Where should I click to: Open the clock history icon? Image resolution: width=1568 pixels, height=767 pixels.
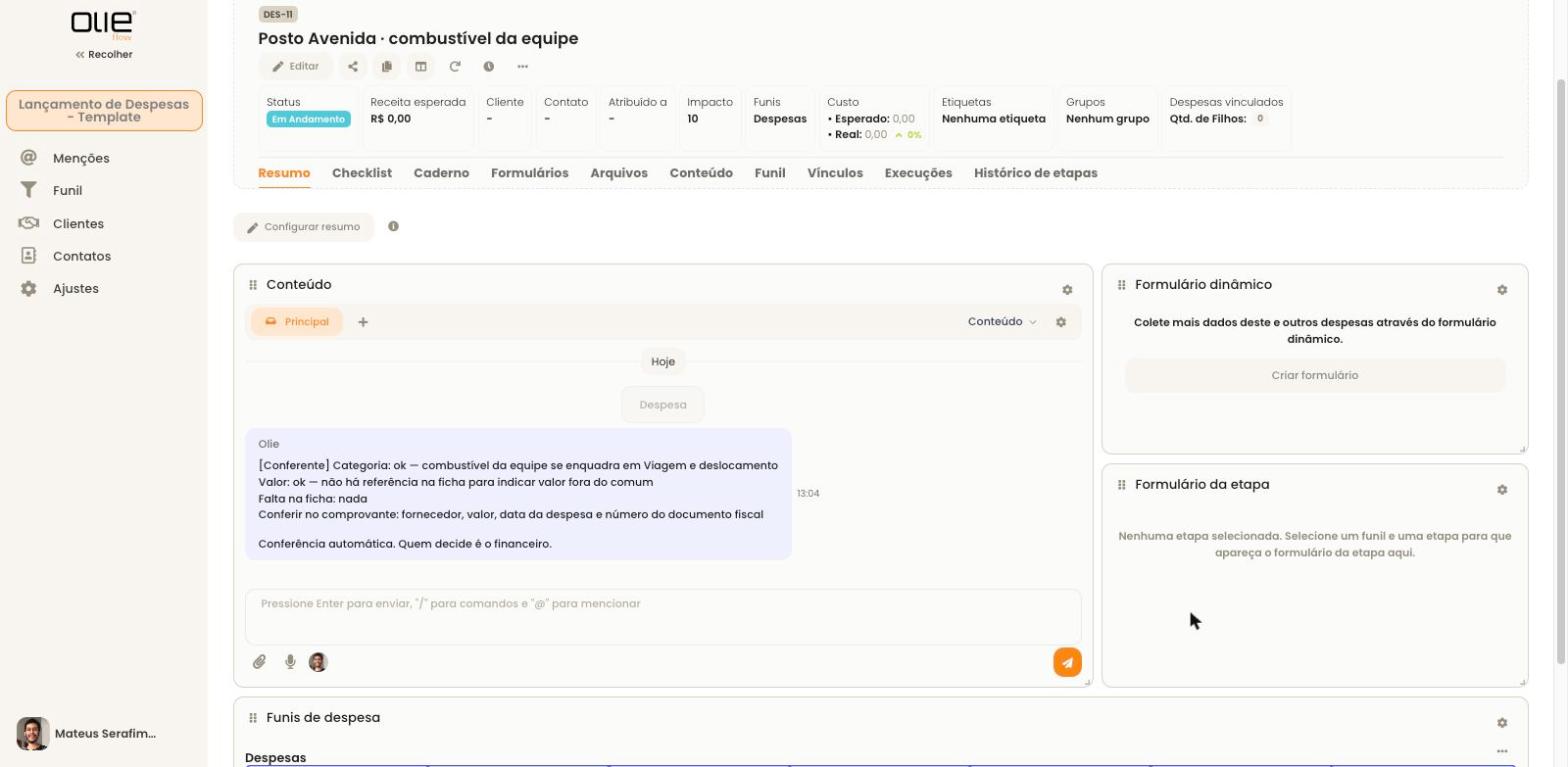pos(489,67)
